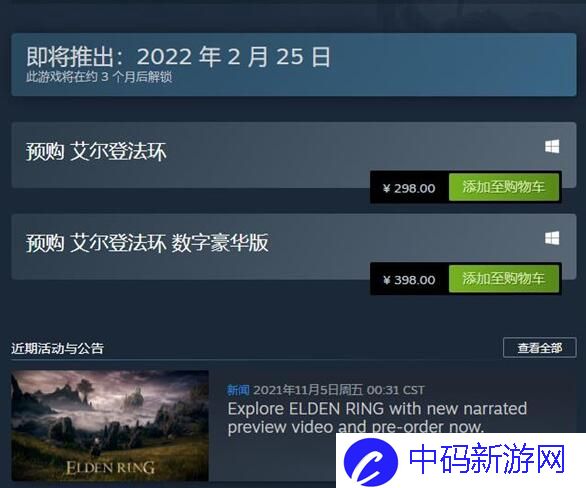Add 数字豪华版 ¥398.00 edition to cart
This screenshot has height=488, width=586.
click(504, 279)
